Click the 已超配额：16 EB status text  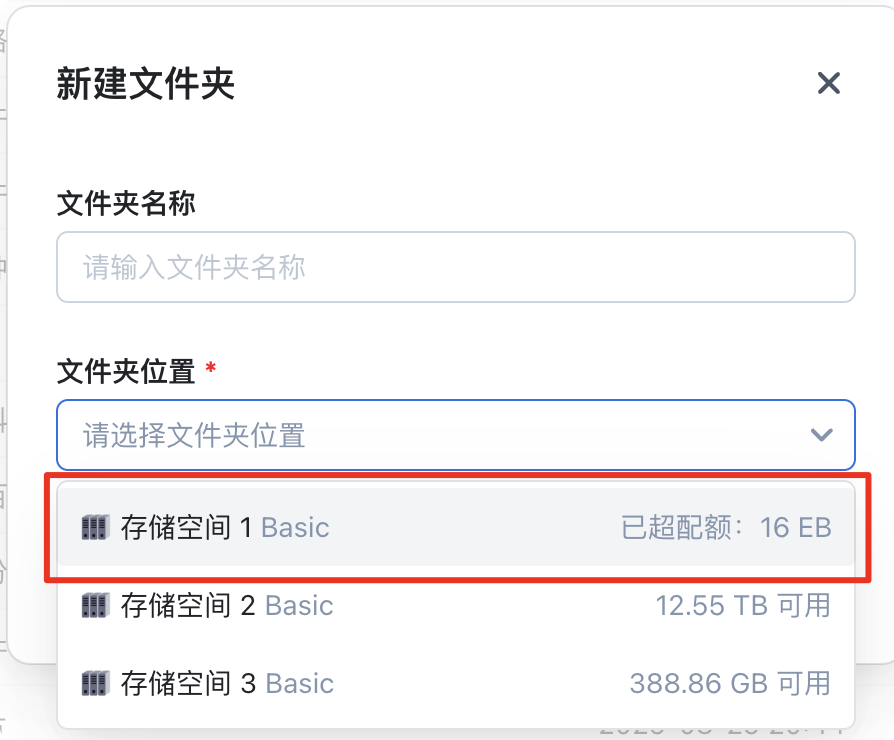726,527
